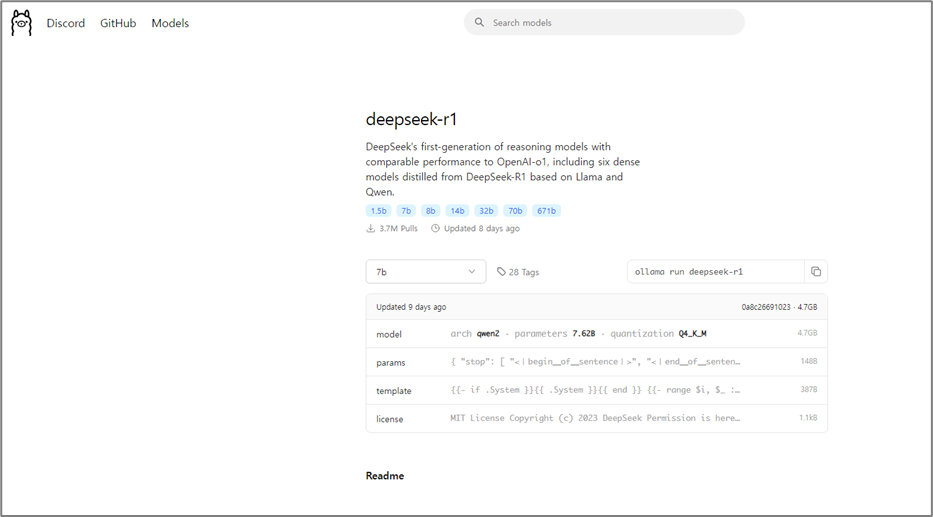Click the 1.1kB license size
Image resolution: width=933 pixels, height=517 pixels.
pos(808,418)
